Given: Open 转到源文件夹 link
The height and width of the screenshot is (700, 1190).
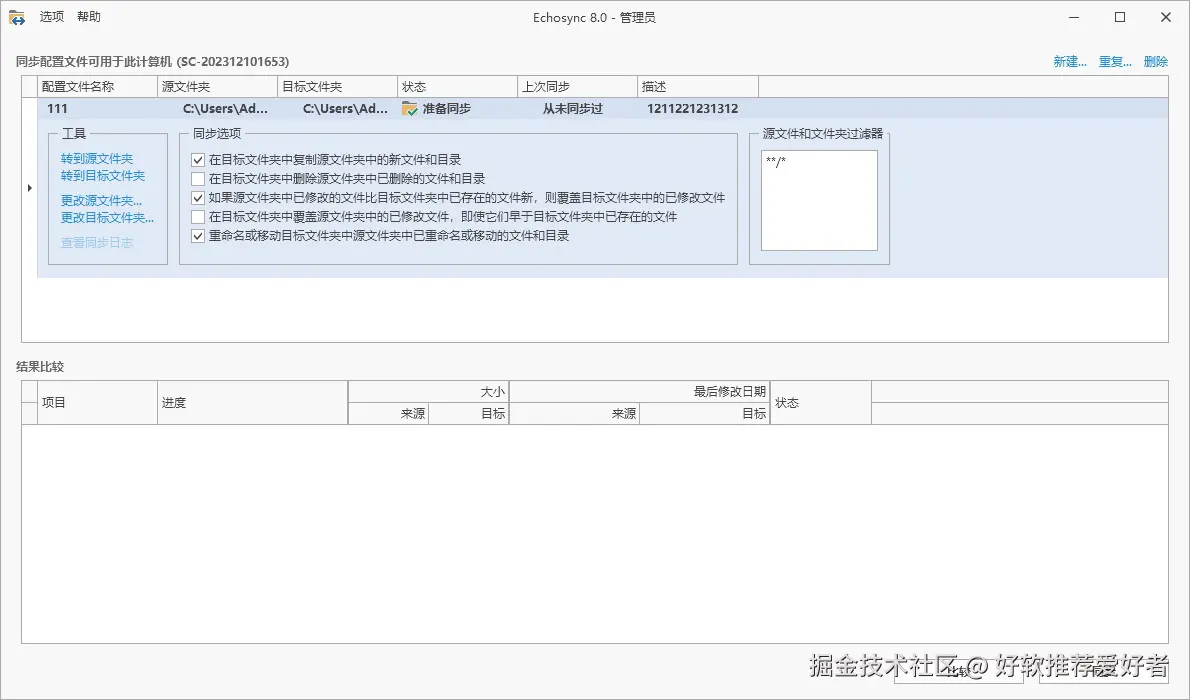Looking at the screenshot, I should tap(97, 159).
